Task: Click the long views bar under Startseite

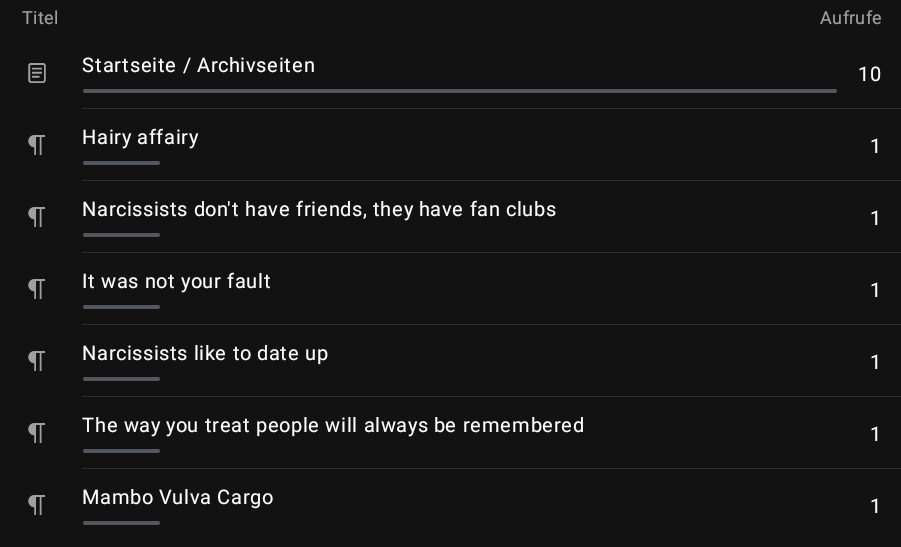Action: point(460,91)
